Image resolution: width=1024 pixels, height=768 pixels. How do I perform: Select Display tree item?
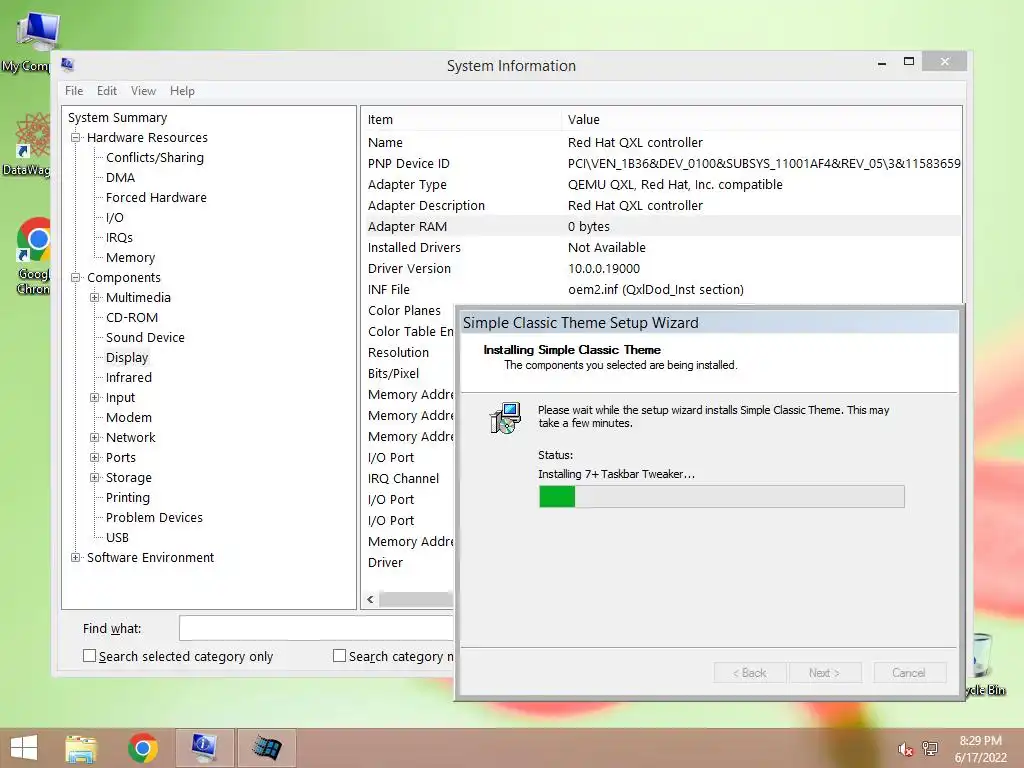coord(127,358)
